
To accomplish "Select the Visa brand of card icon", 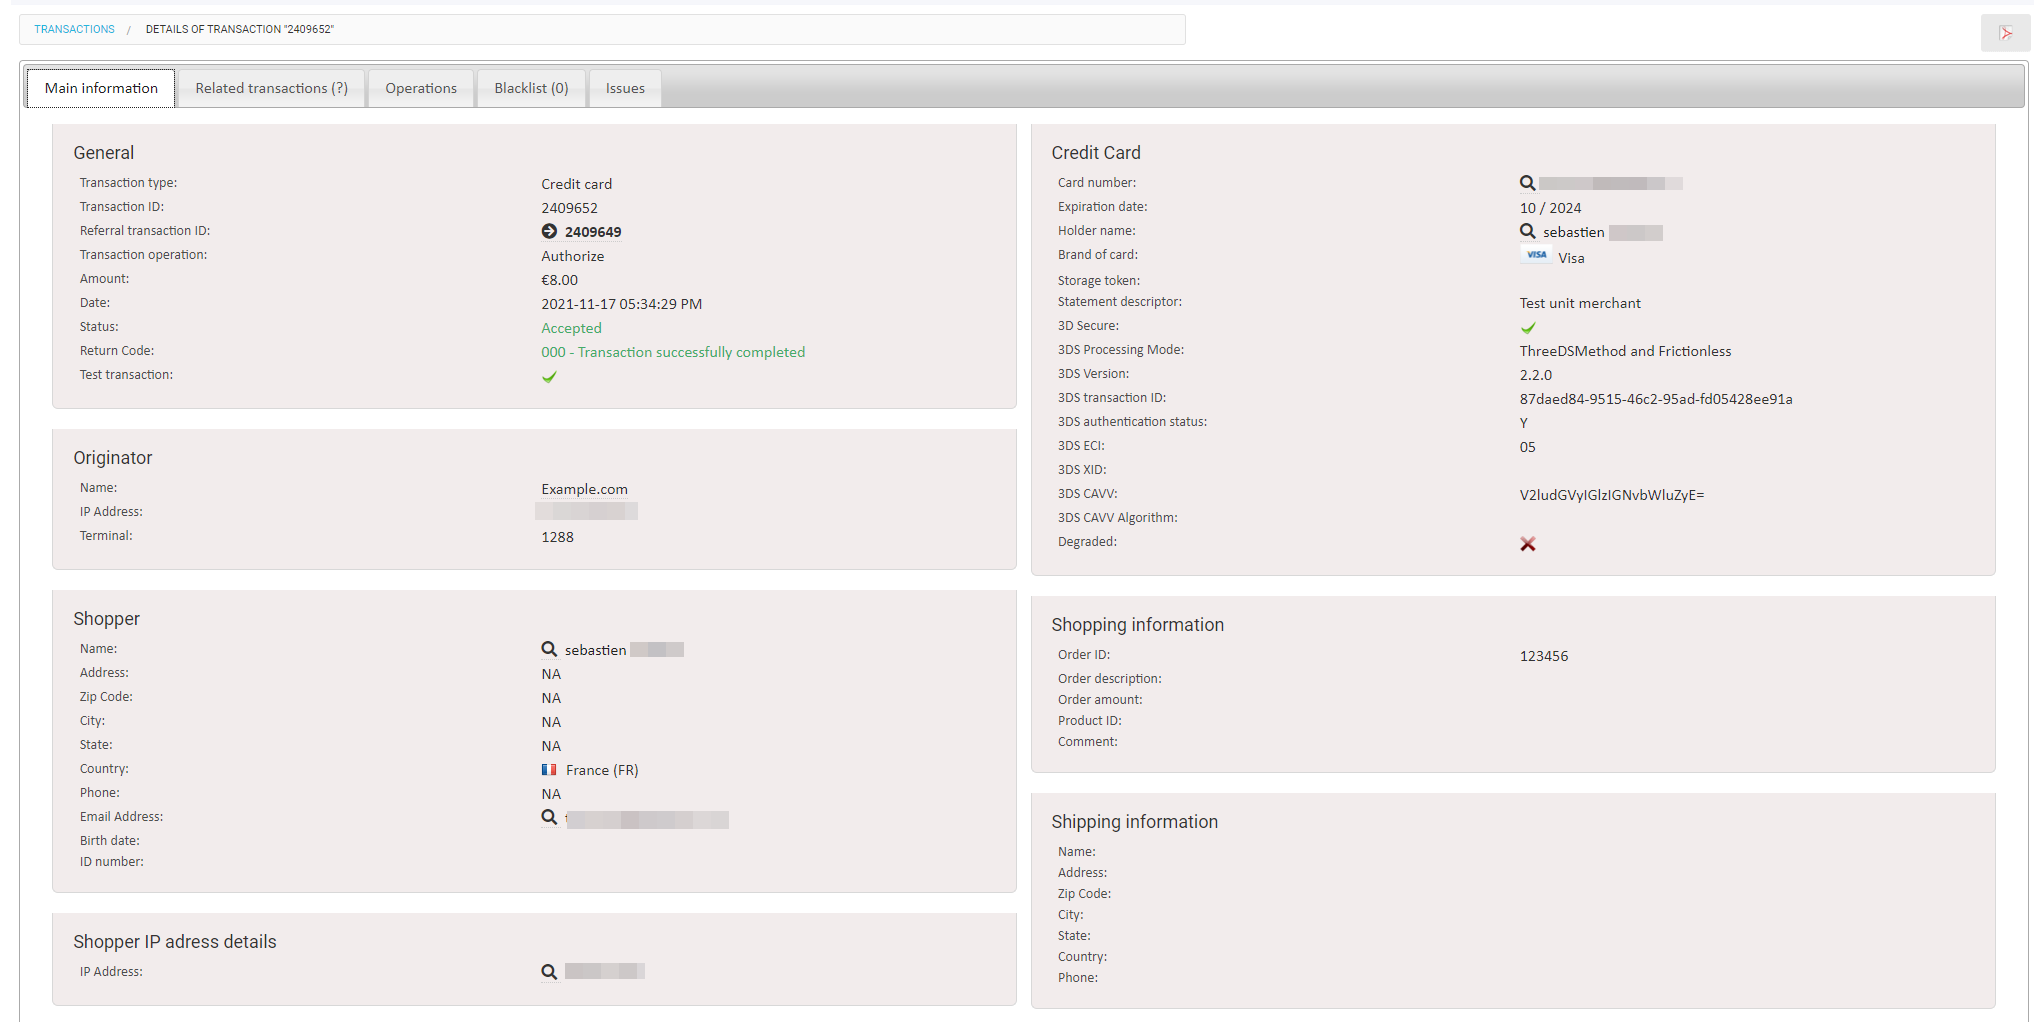I will point(1535,254).
